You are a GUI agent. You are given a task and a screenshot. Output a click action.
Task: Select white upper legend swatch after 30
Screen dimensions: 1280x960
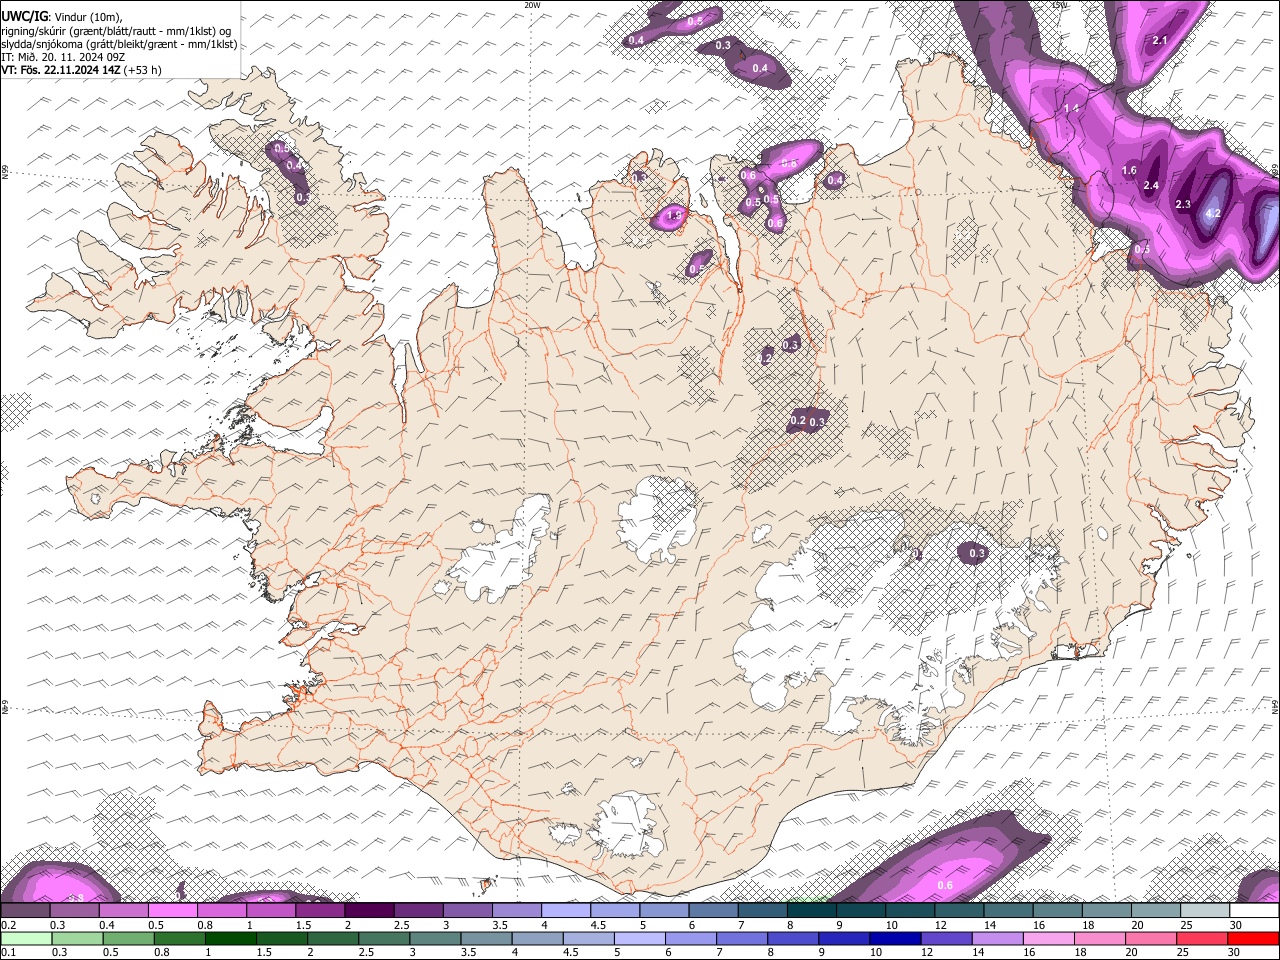[x=1253, y=911]
